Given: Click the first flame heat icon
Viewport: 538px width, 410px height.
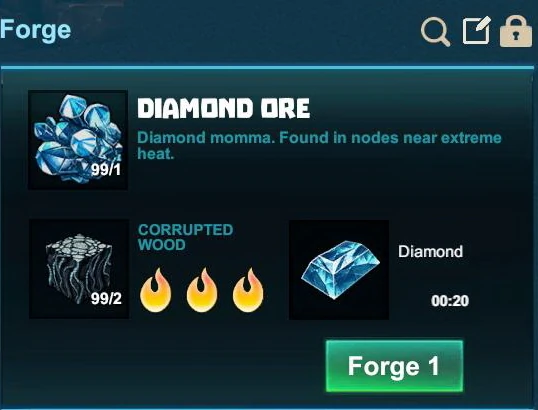Looking at the screenshot, I should pos(155,290).
